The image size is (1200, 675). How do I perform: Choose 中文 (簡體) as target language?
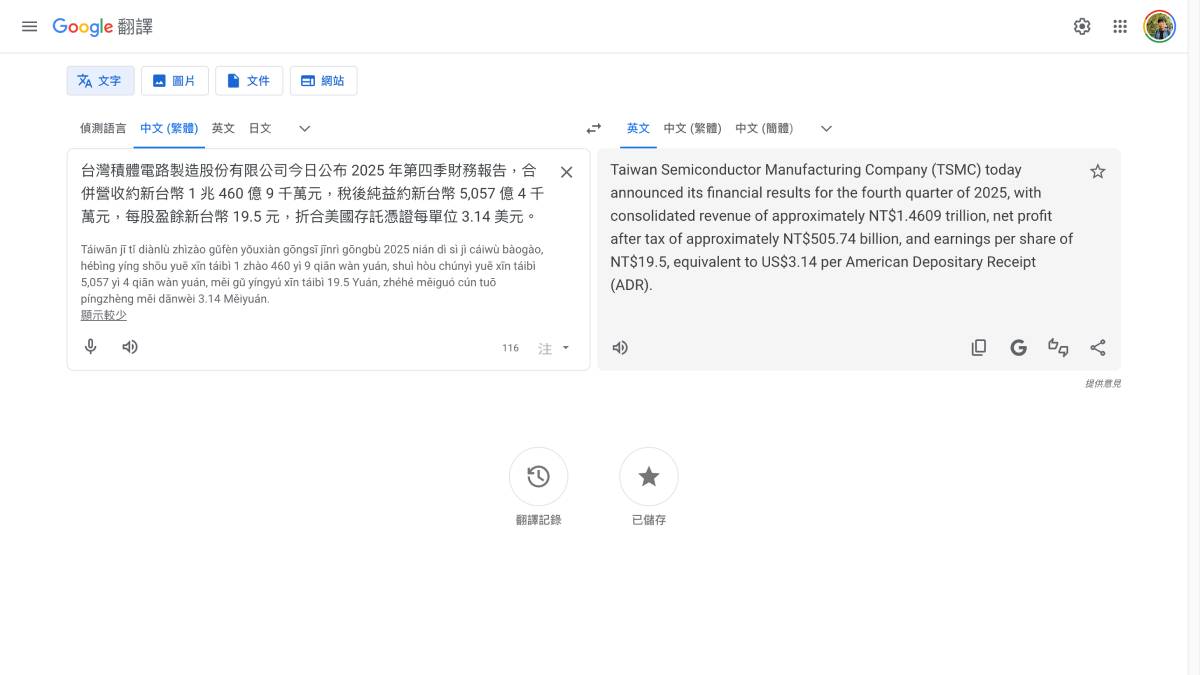pos(764,129)
